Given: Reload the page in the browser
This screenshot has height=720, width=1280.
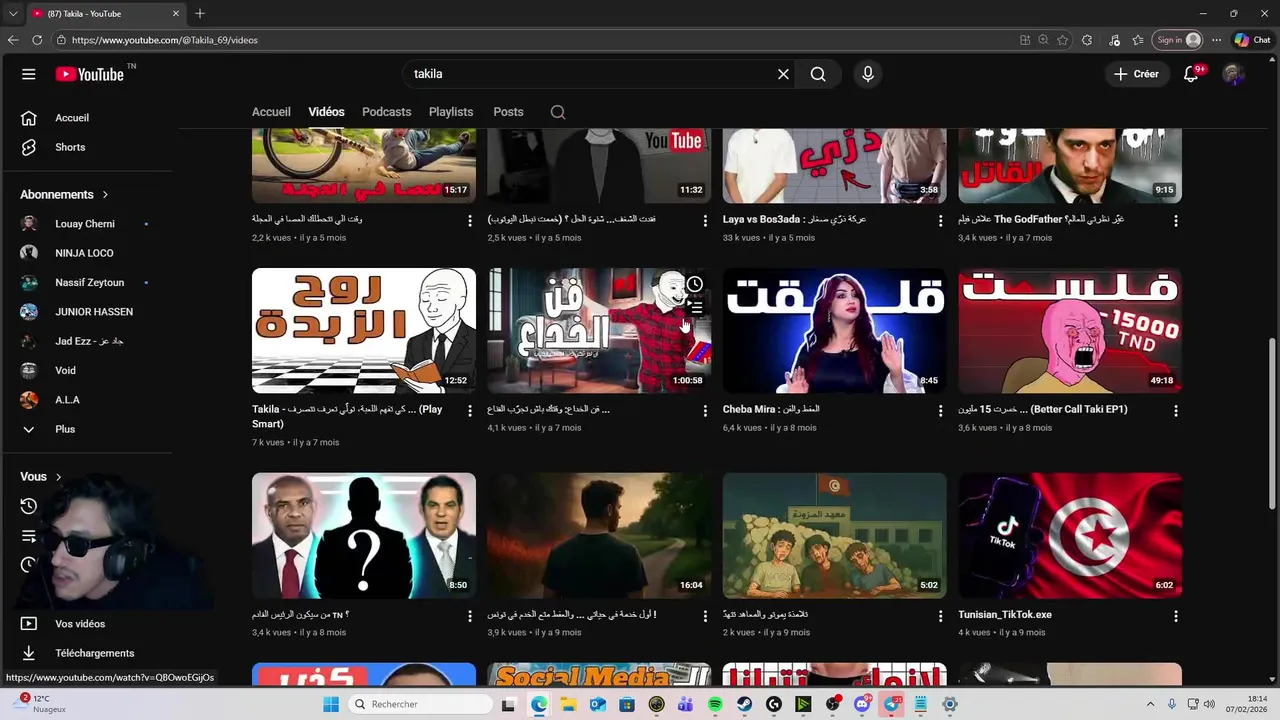Looking at the screenshot, I should (37, 40).
